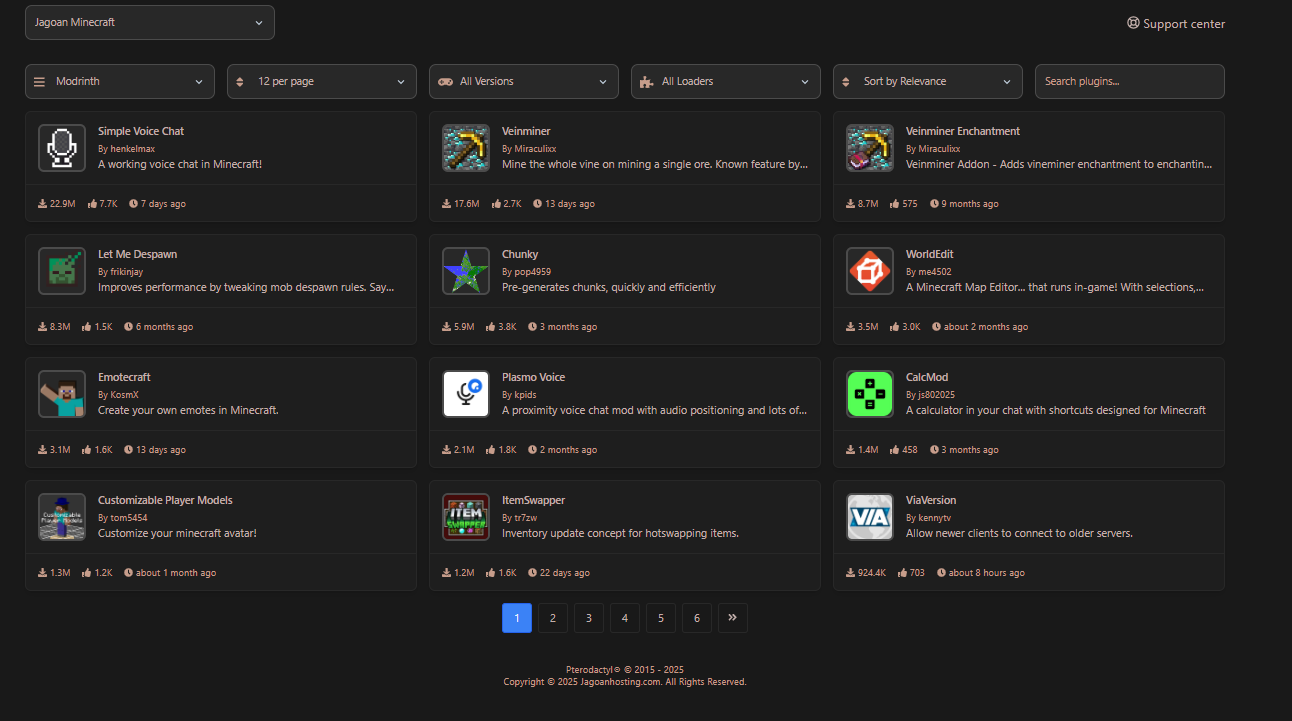
Task: Click Jagoanhosting.com copyright footer text
Action: click(x=625, y=682)
